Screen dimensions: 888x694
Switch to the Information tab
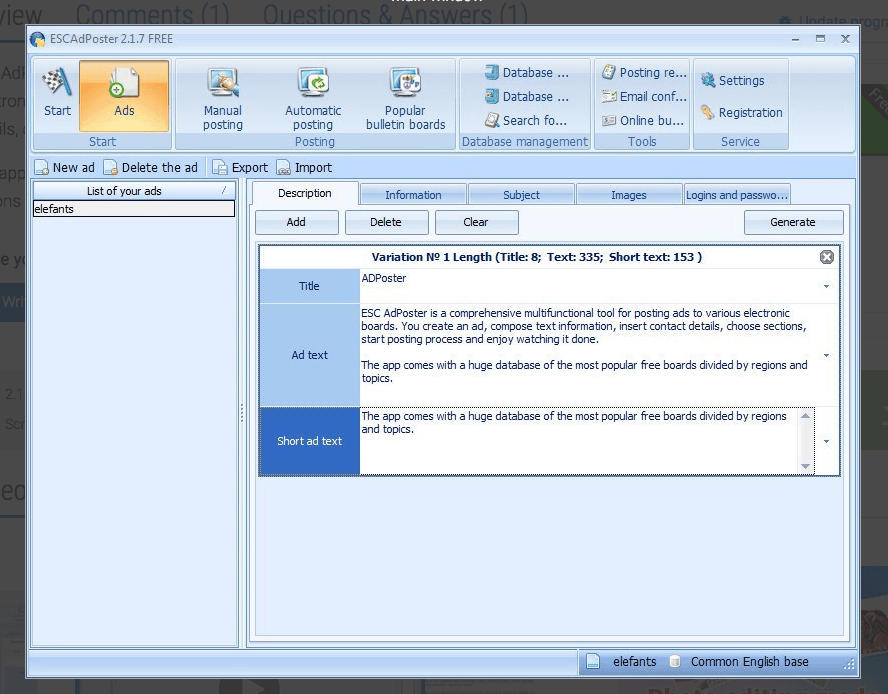(413, 195)
